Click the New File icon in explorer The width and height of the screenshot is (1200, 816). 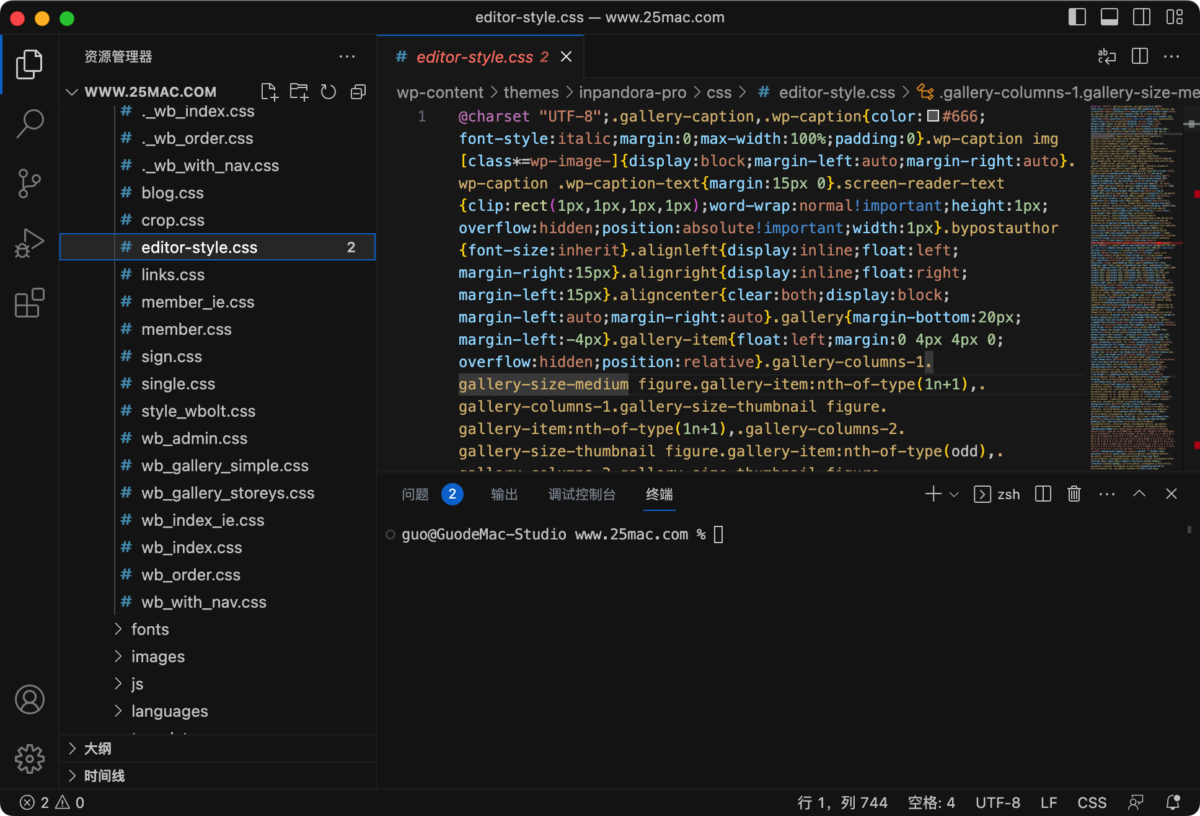click(x=269, y=92)
